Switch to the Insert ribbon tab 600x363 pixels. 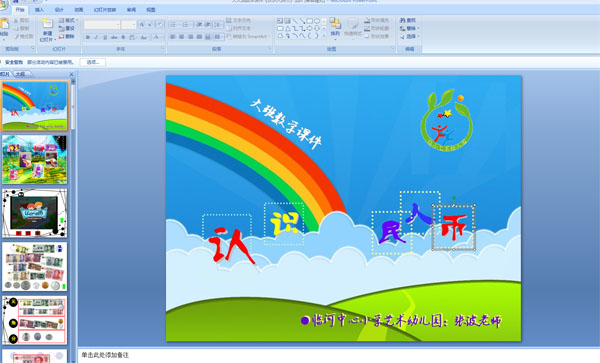tap(39, 10)
